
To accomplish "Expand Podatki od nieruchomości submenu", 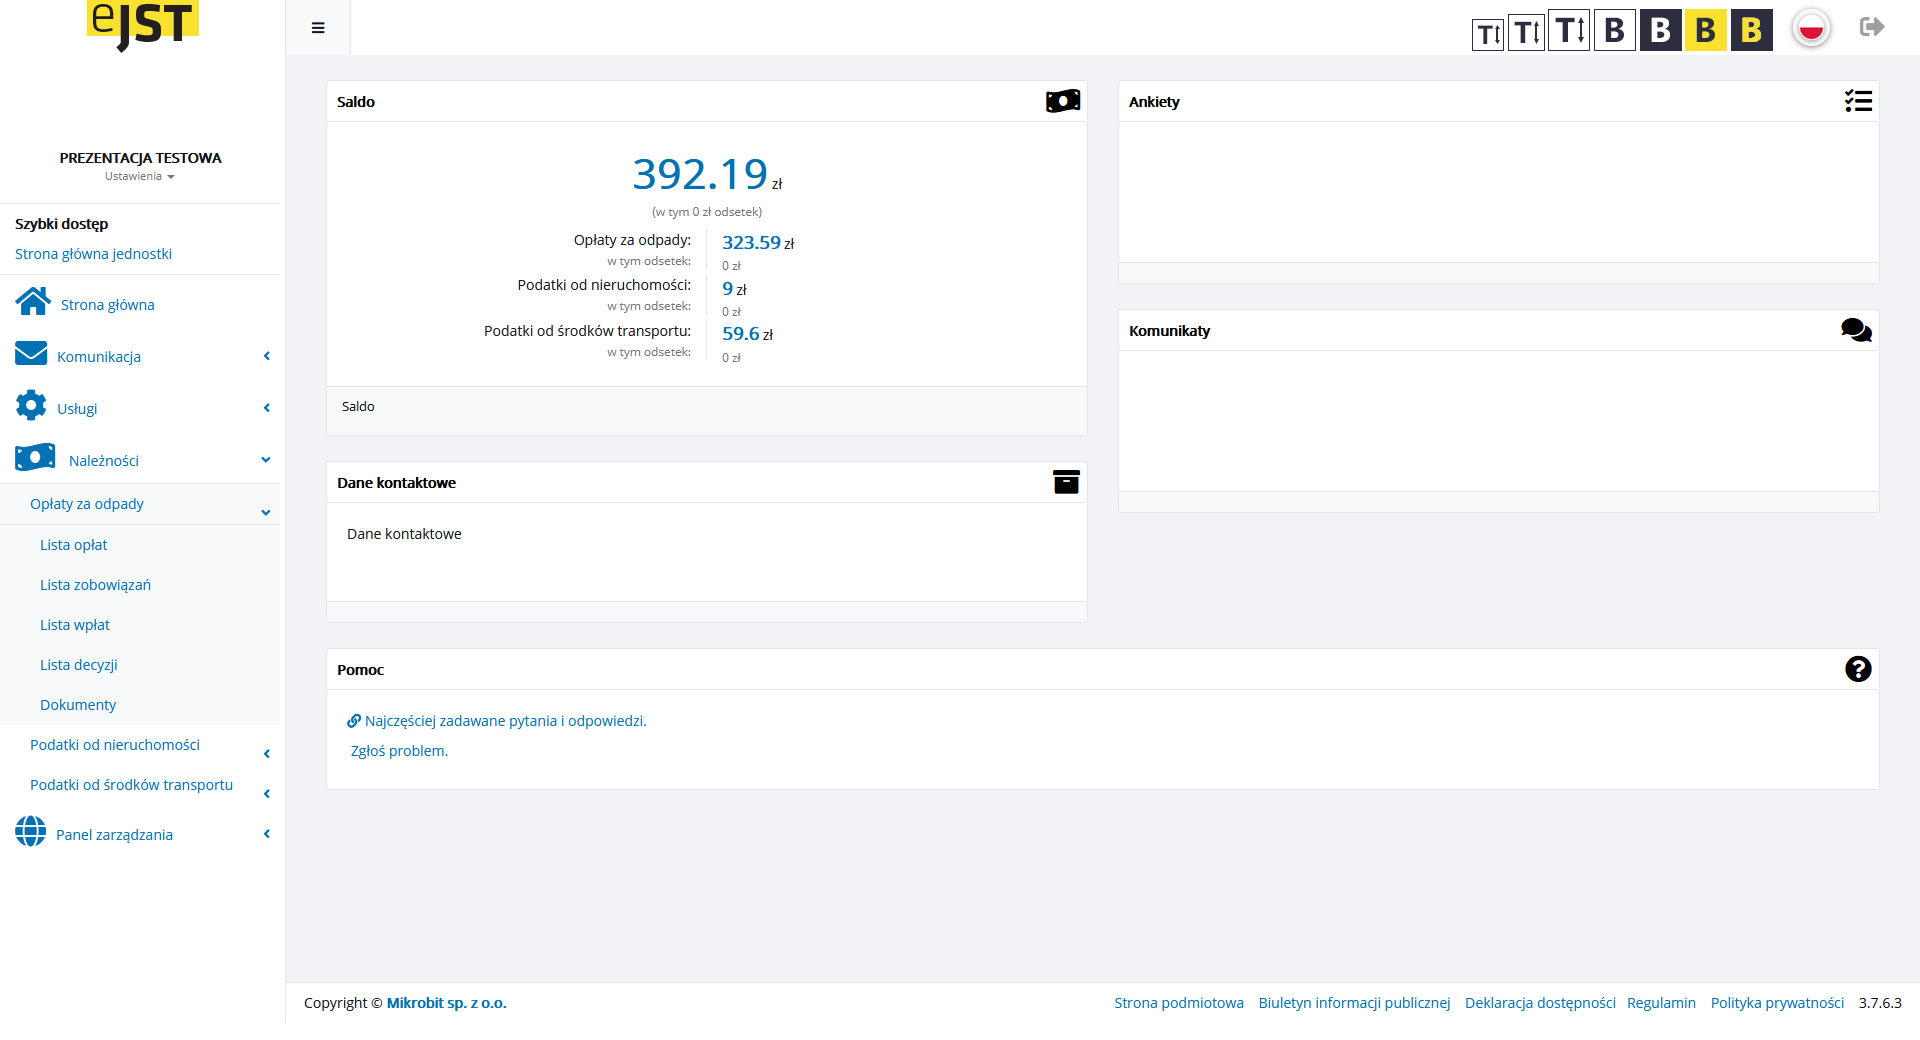I will pyautogui.click(x=115, y=745).
